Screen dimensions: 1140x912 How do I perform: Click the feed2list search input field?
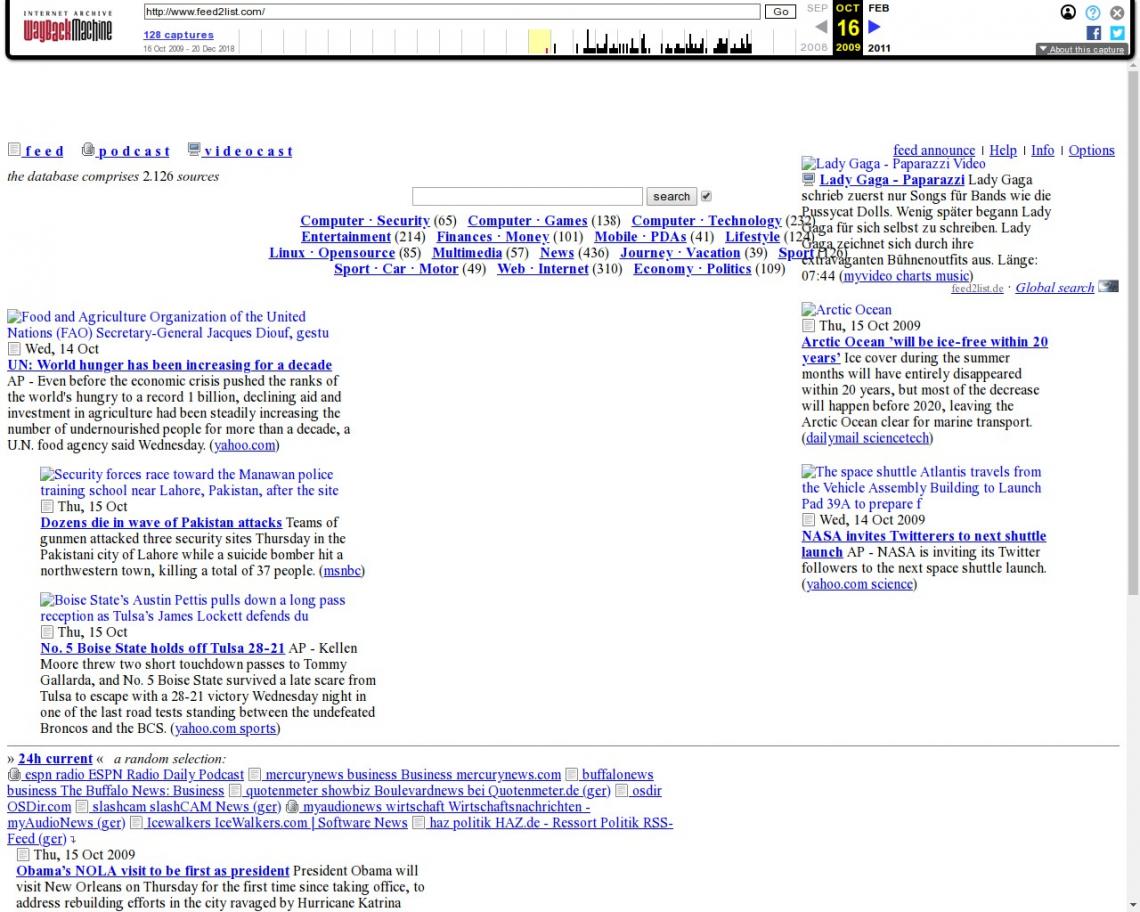pos(527,196)
